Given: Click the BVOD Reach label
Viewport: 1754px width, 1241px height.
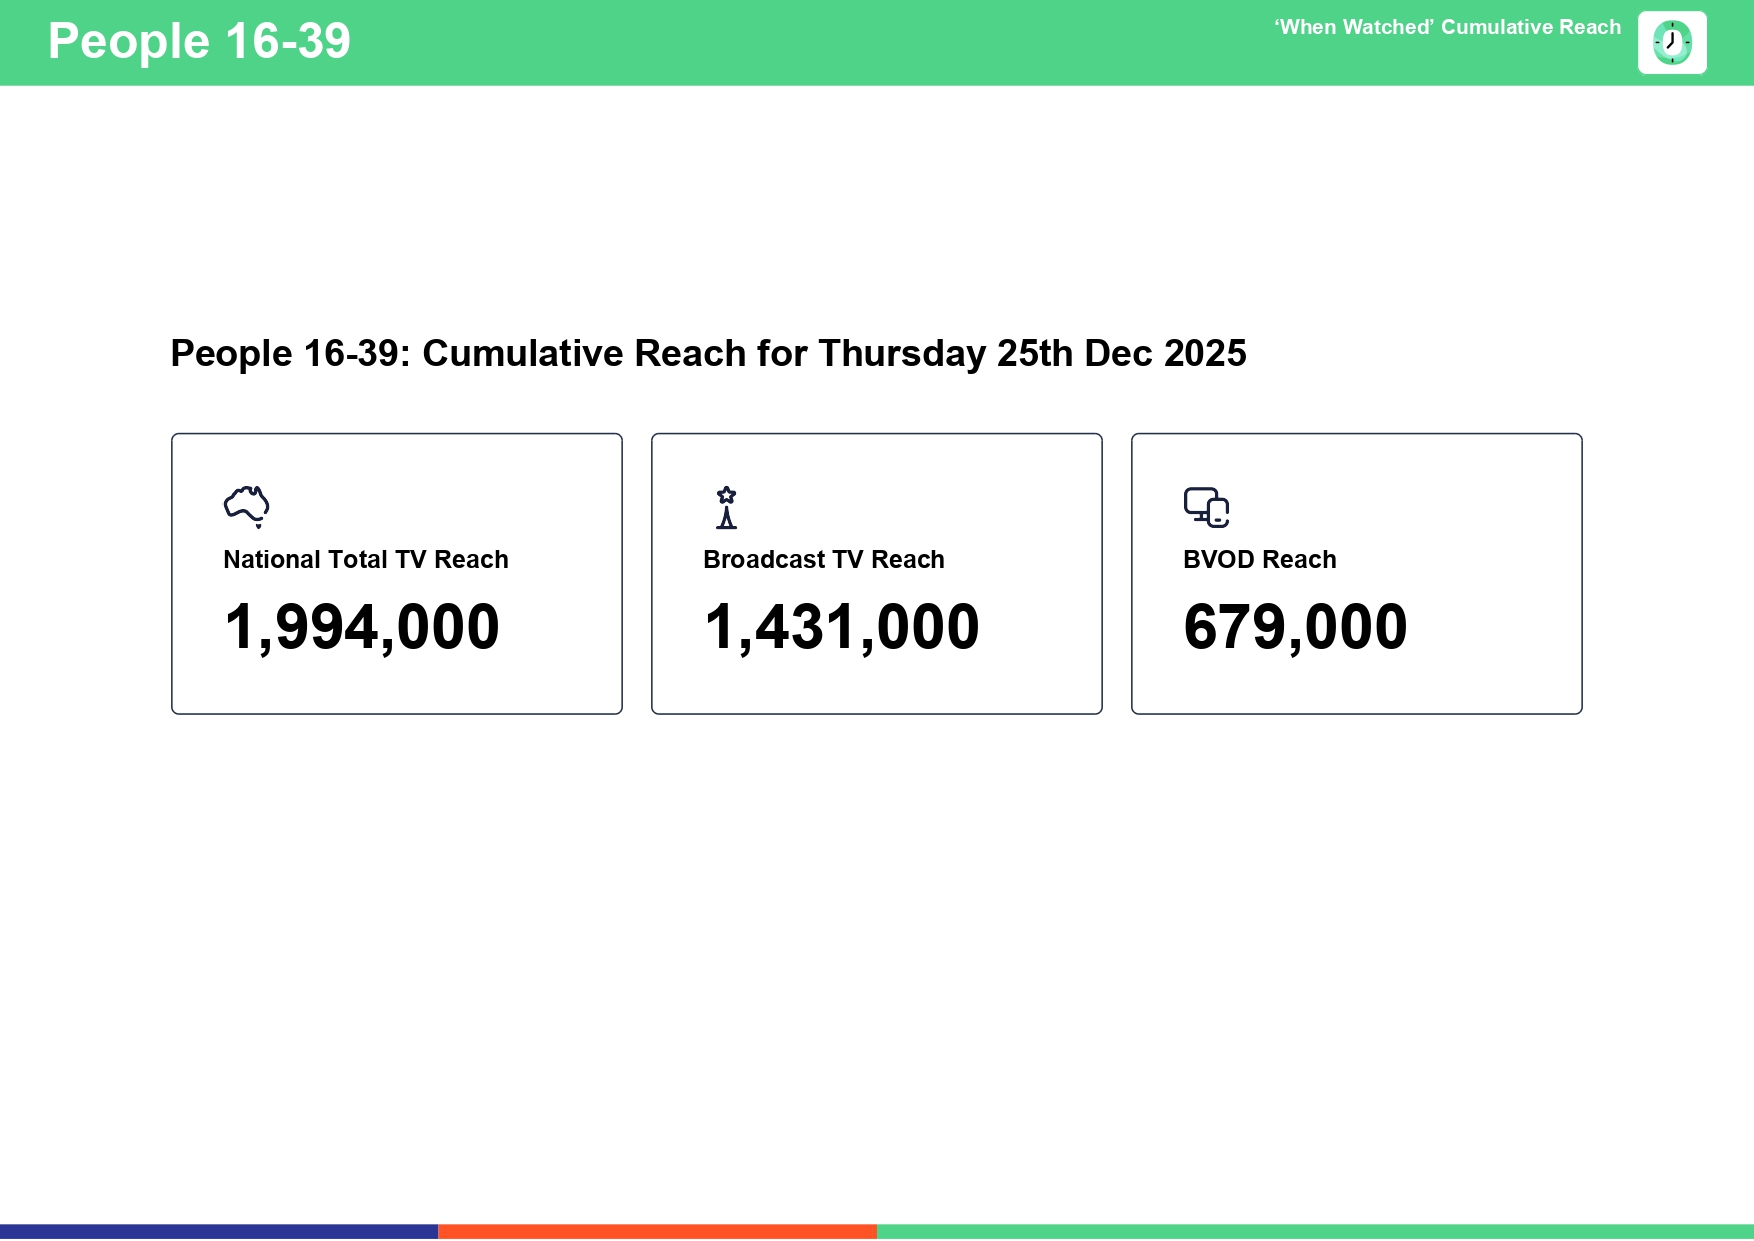Looking at the screenshot, I should [1260, 560].
